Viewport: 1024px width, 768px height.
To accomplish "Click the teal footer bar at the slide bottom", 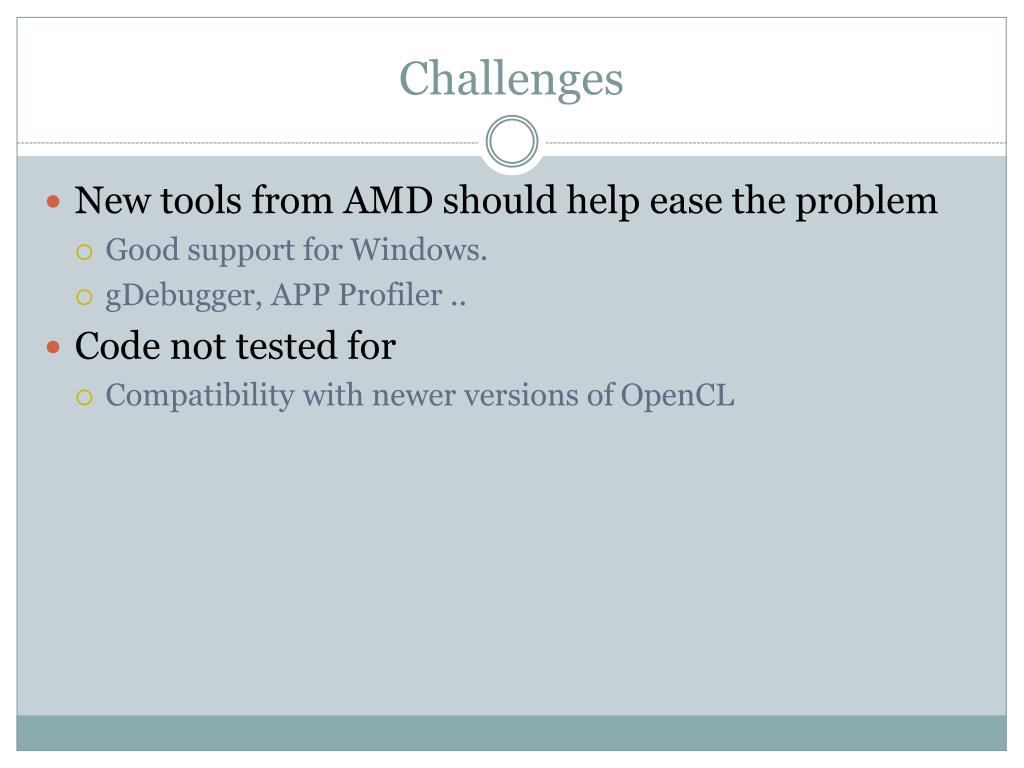I will pos(511,733).
